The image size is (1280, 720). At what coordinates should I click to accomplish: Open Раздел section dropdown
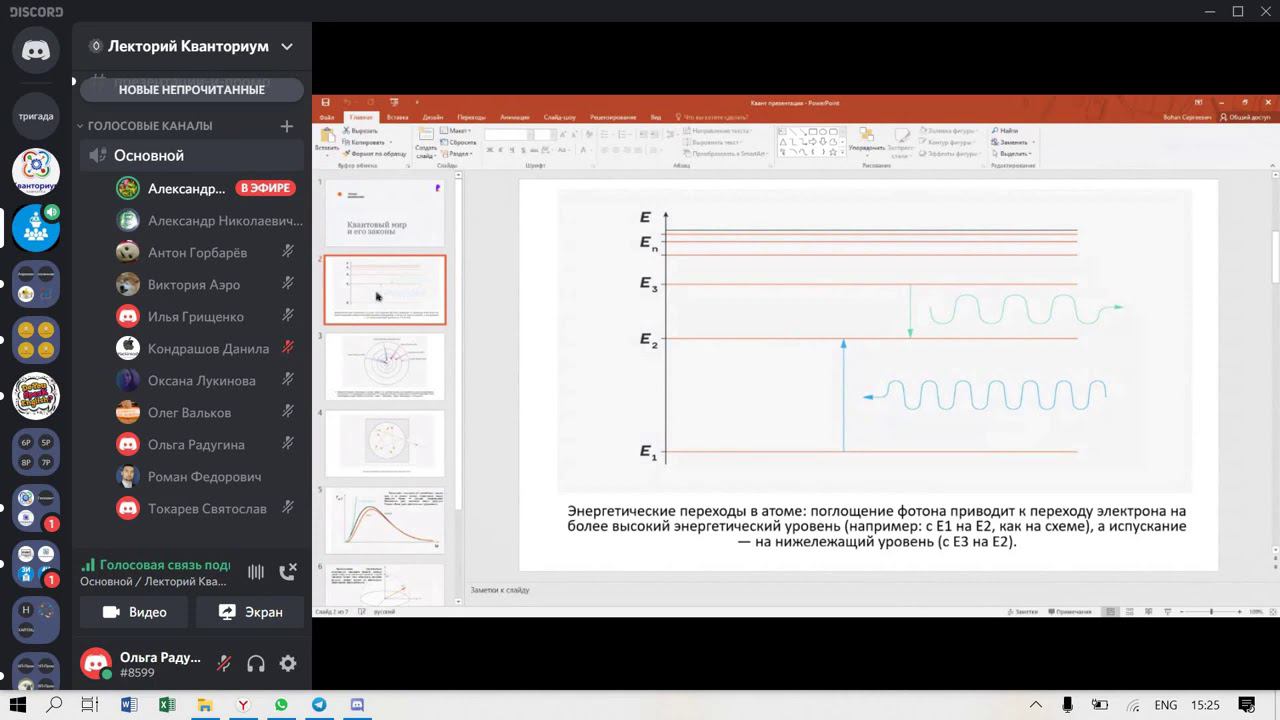(x=457, y=154)
